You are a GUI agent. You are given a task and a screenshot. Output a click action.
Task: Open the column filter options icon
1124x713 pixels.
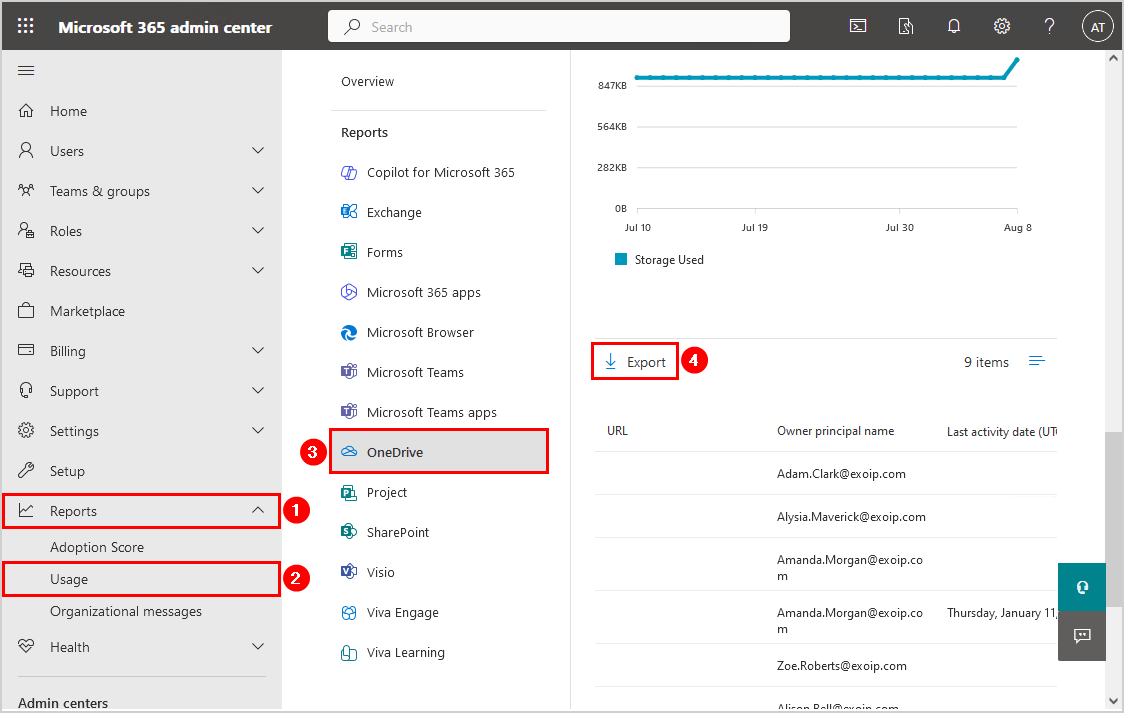tap(1037, 361)
